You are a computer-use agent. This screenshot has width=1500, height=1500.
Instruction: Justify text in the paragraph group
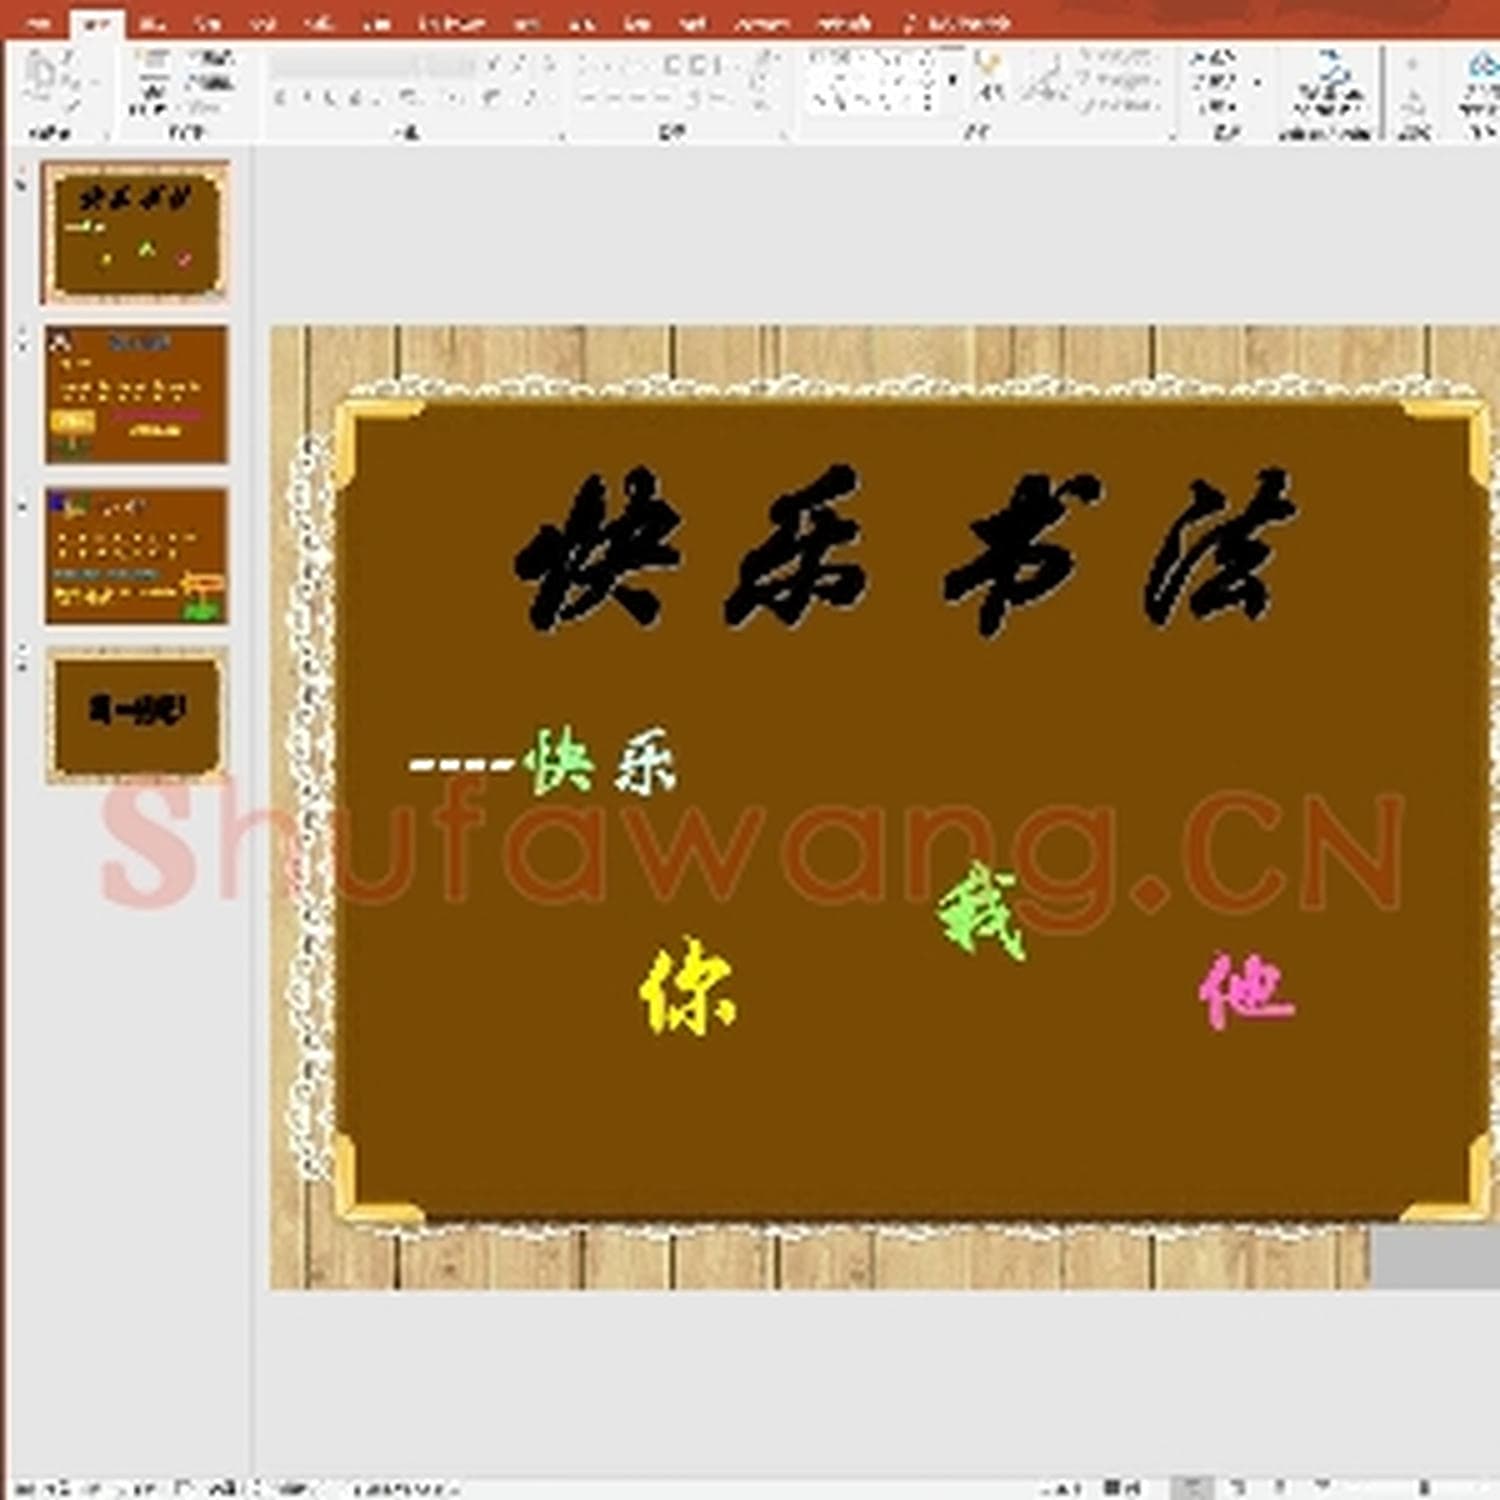tap(661, 99)
